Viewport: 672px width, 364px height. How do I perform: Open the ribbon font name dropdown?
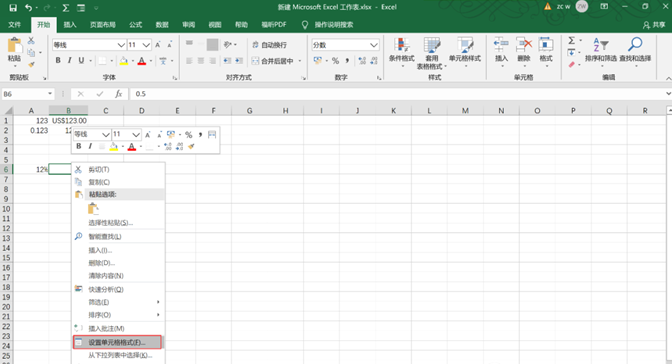pos(121,45)
